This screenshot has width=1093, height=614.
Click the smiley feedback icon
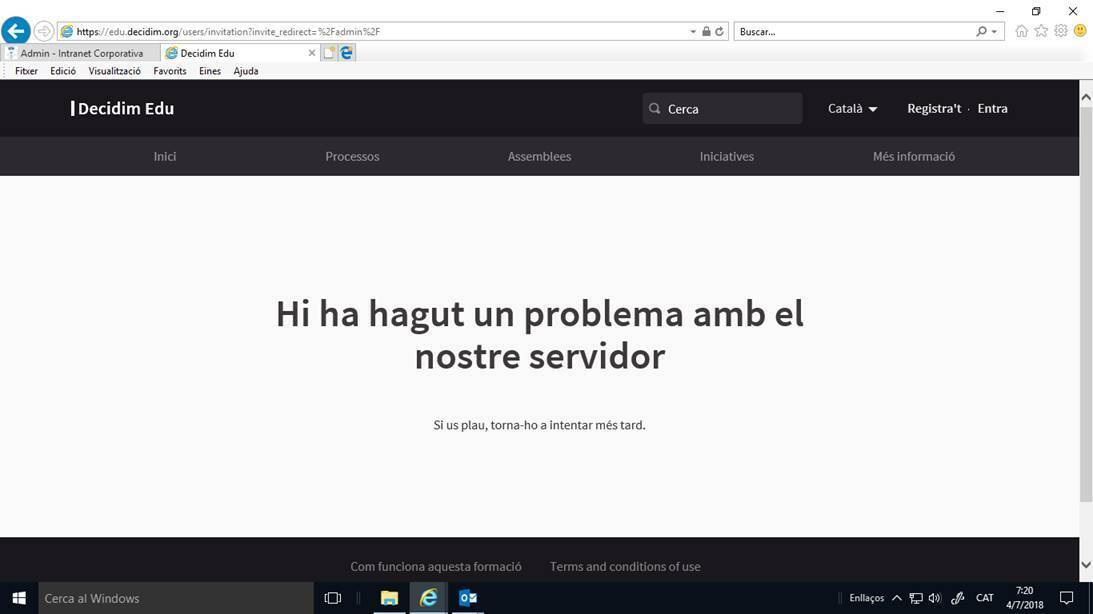1080,31
